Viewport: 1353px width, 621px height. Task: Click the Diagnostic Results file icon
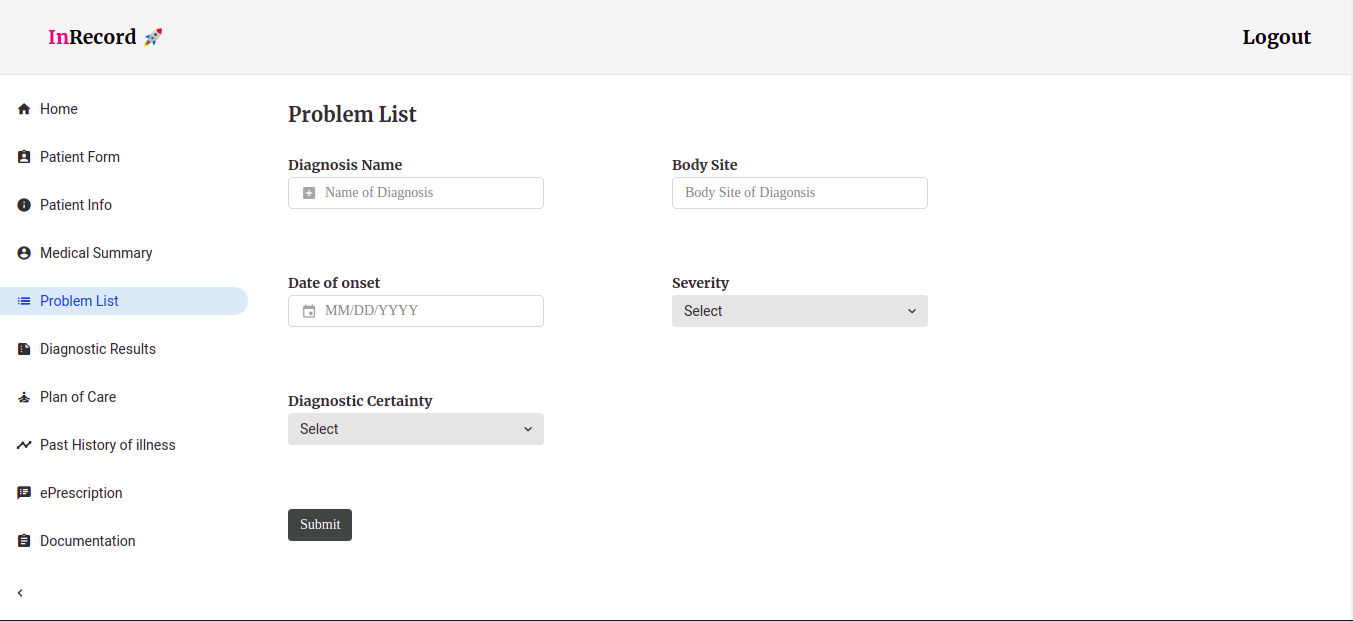pos(24,349)
